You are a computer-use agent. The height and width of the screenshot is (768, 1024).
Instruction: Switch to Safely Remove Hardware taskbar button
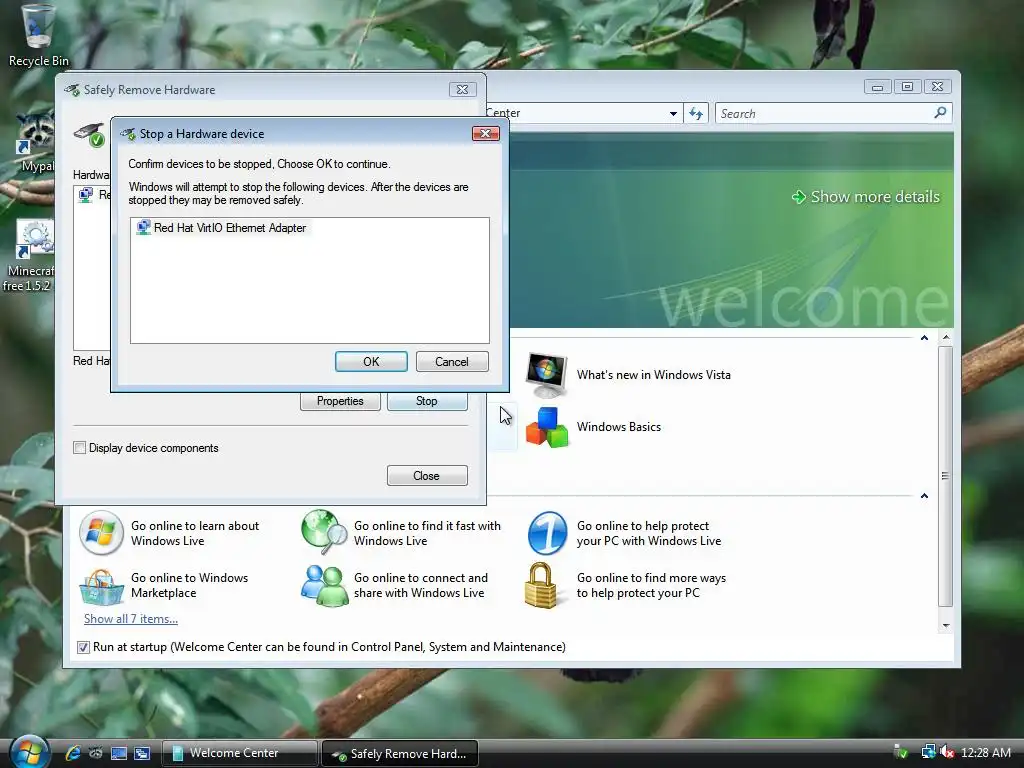pyautogui.click(x=400, y=754)
